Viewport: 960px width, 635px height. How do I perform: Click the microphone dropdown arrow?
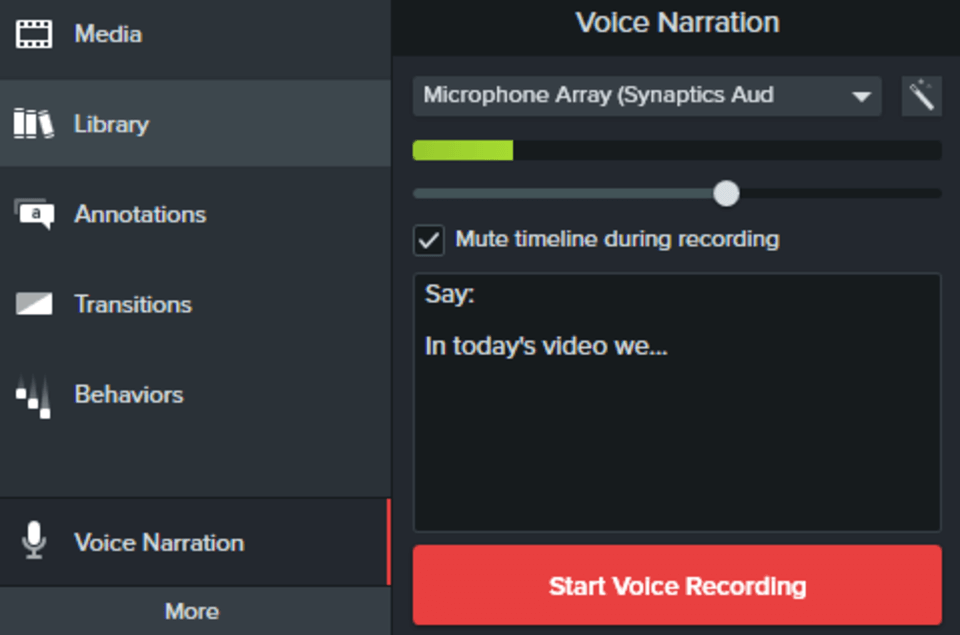(861, 97)
